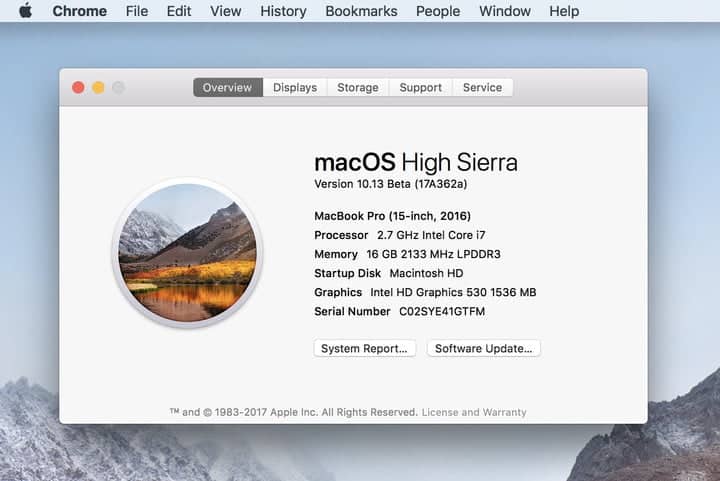Click the Software Update... button
Screen dimensions: 720x481
click(484, 348)
